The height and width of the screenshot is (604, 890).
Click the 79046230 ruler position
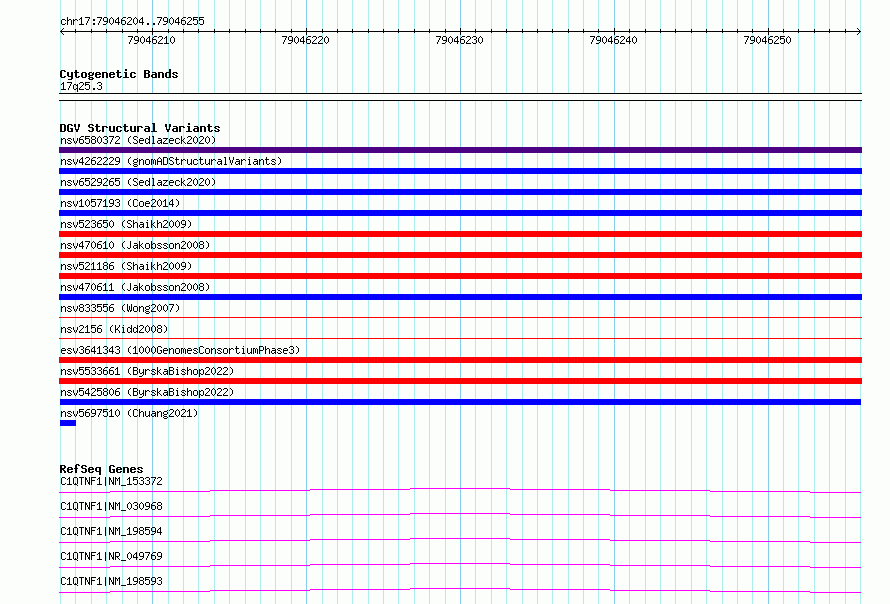pos(459,40)
